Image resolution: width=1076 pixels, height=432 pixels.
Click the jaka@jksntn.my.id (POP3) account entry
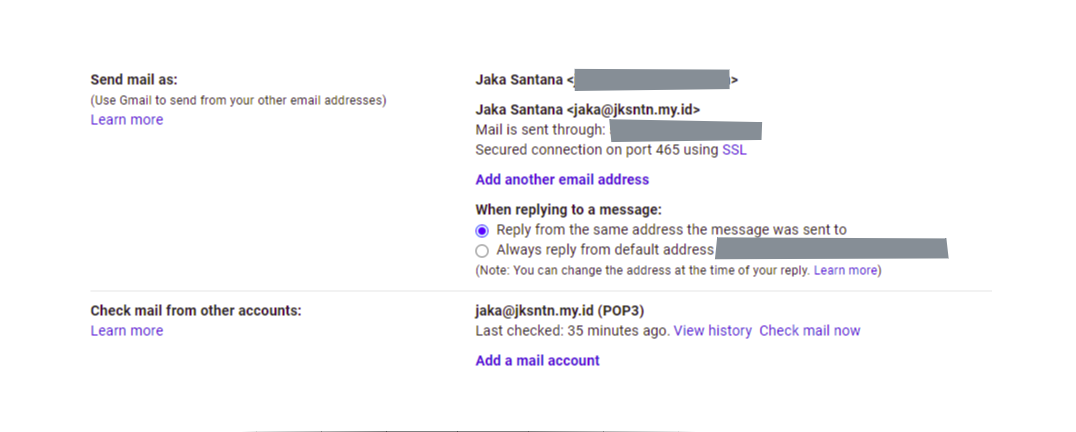(552, 311)
